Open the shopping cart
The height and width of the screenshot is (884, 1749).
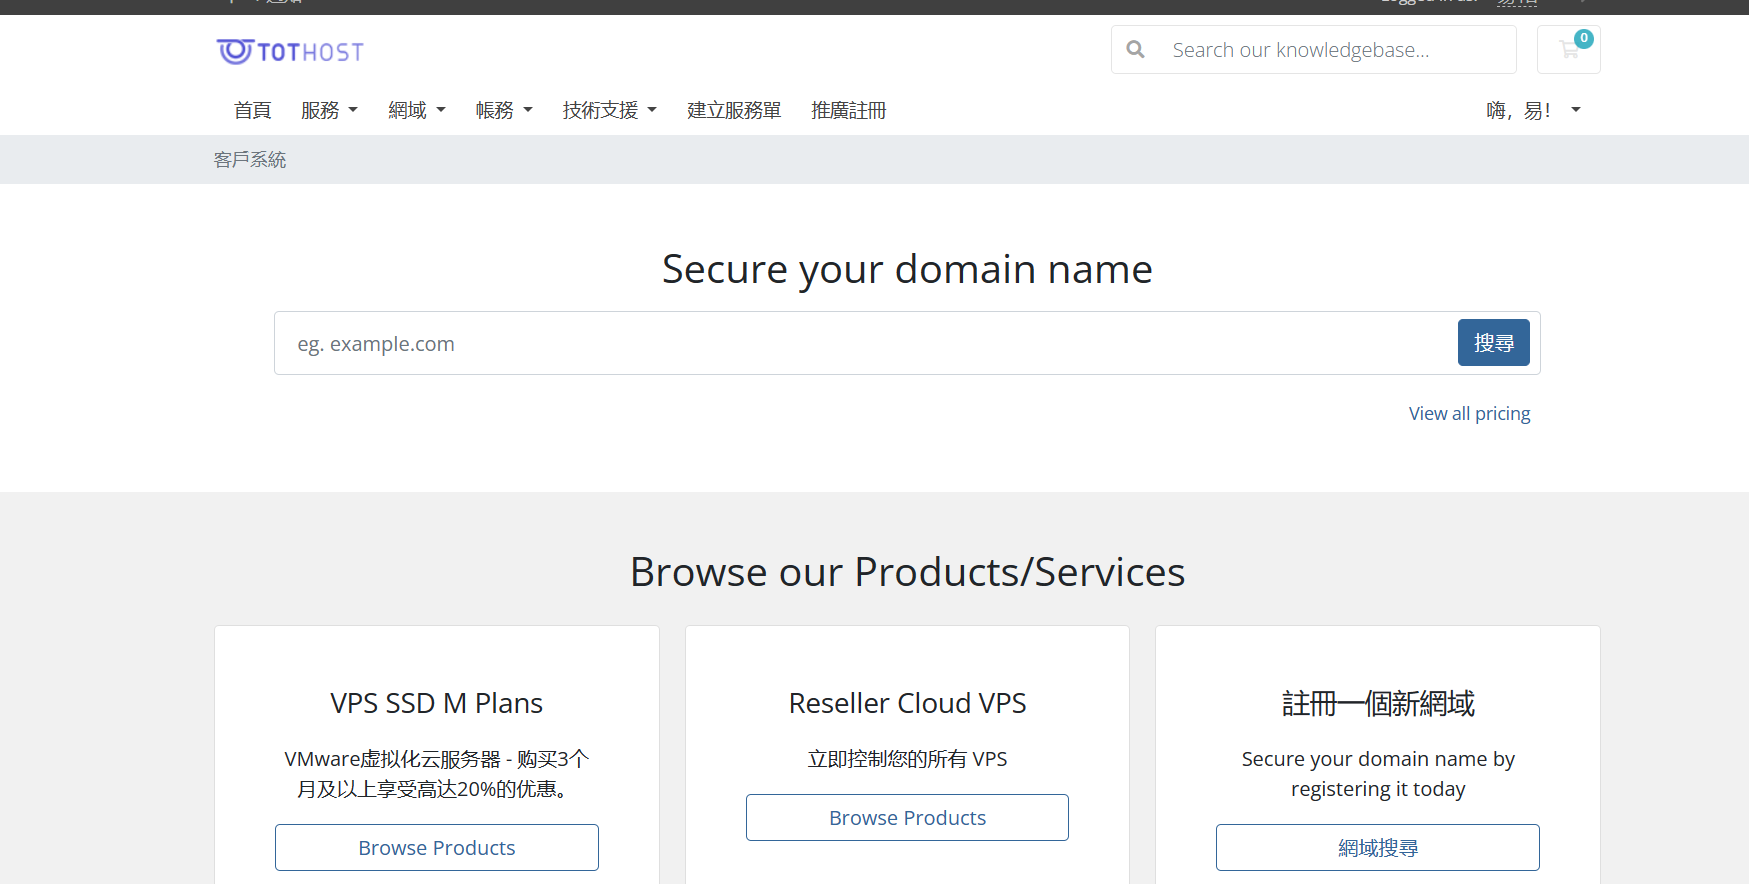[x=1568, y=50]
